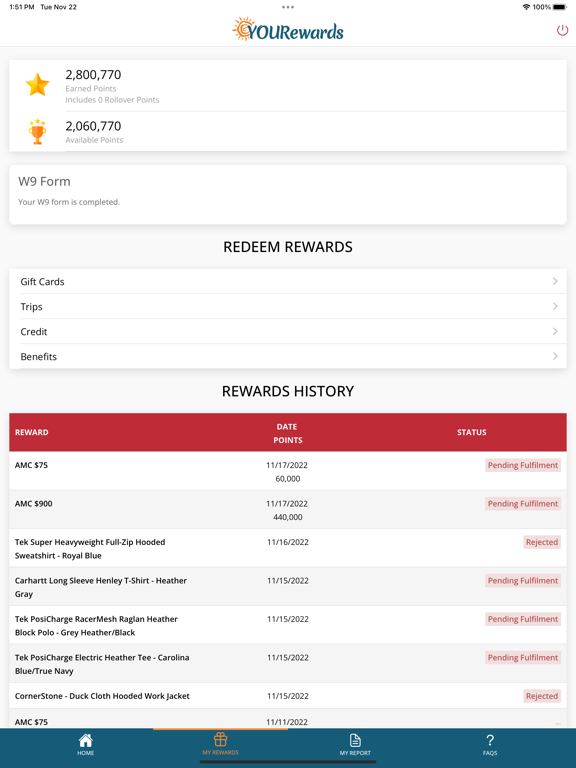
Task: Tap Rejected status for CornerStone Jacket row
Action: click(542, 696)
